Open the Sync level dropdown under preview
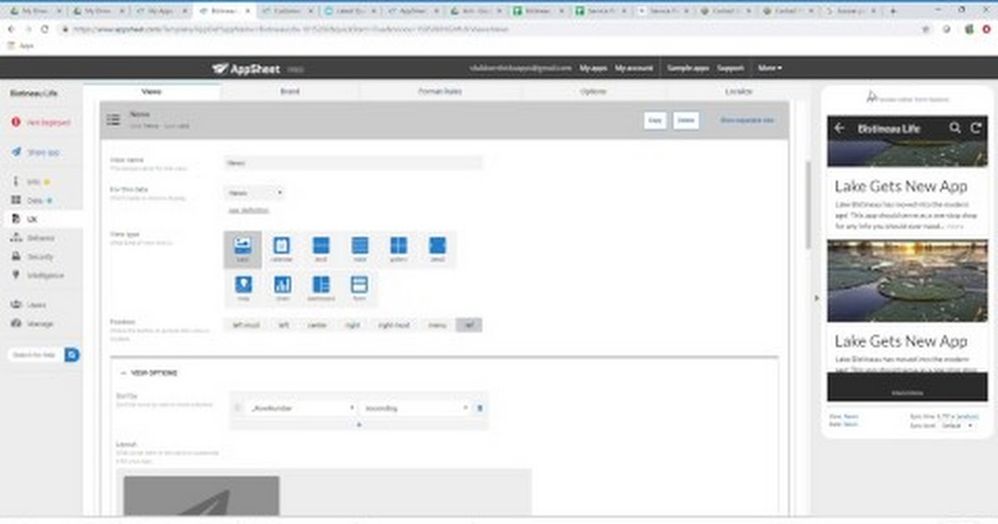The height and width of the screenshot is (524, 998). point(957,425)
